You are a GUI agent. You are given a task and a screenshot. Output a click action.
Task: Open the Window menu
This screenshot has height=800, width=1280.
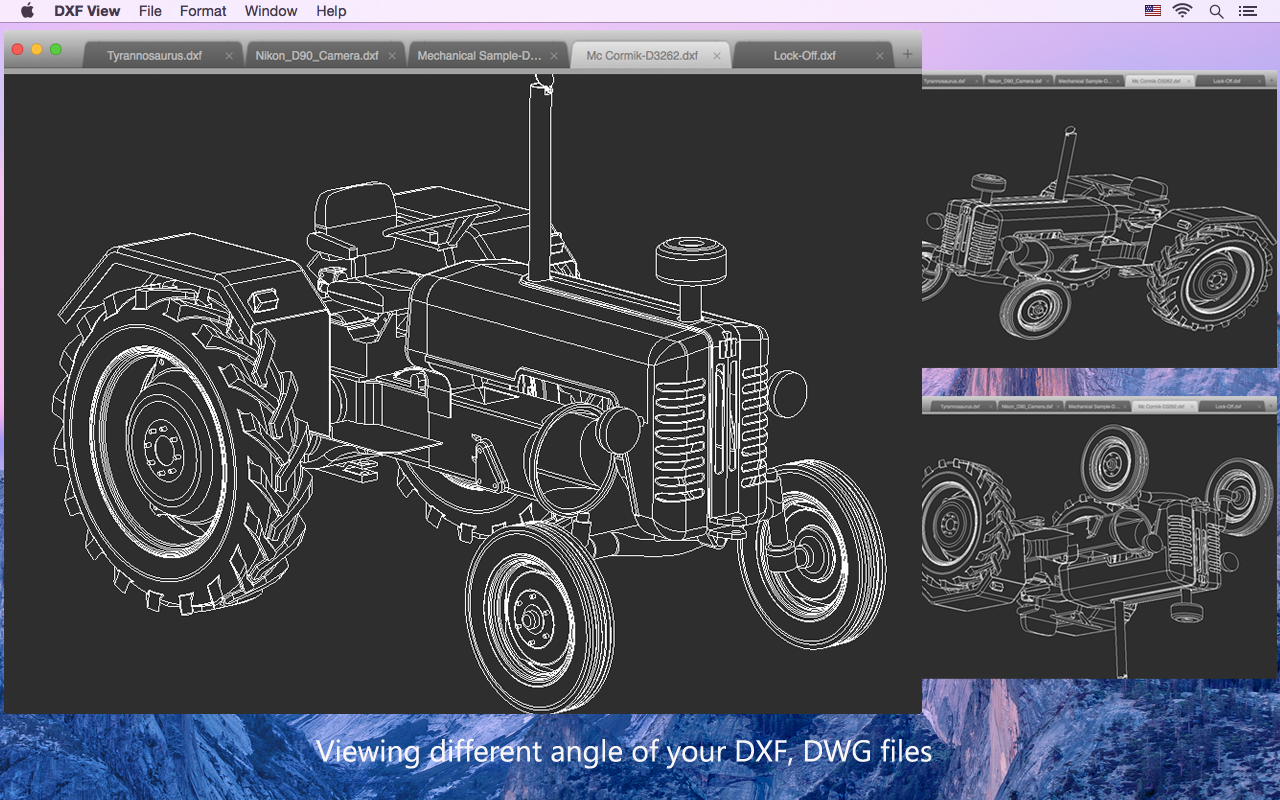[x=271, y=11]
